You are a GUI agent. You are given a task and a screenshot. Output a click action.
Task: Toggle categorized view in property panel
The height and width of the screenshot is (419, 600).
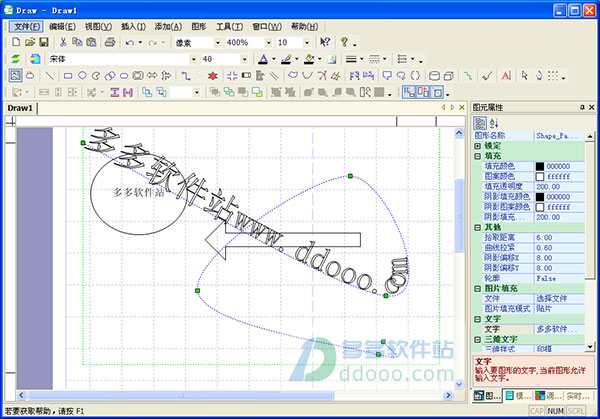480,123
